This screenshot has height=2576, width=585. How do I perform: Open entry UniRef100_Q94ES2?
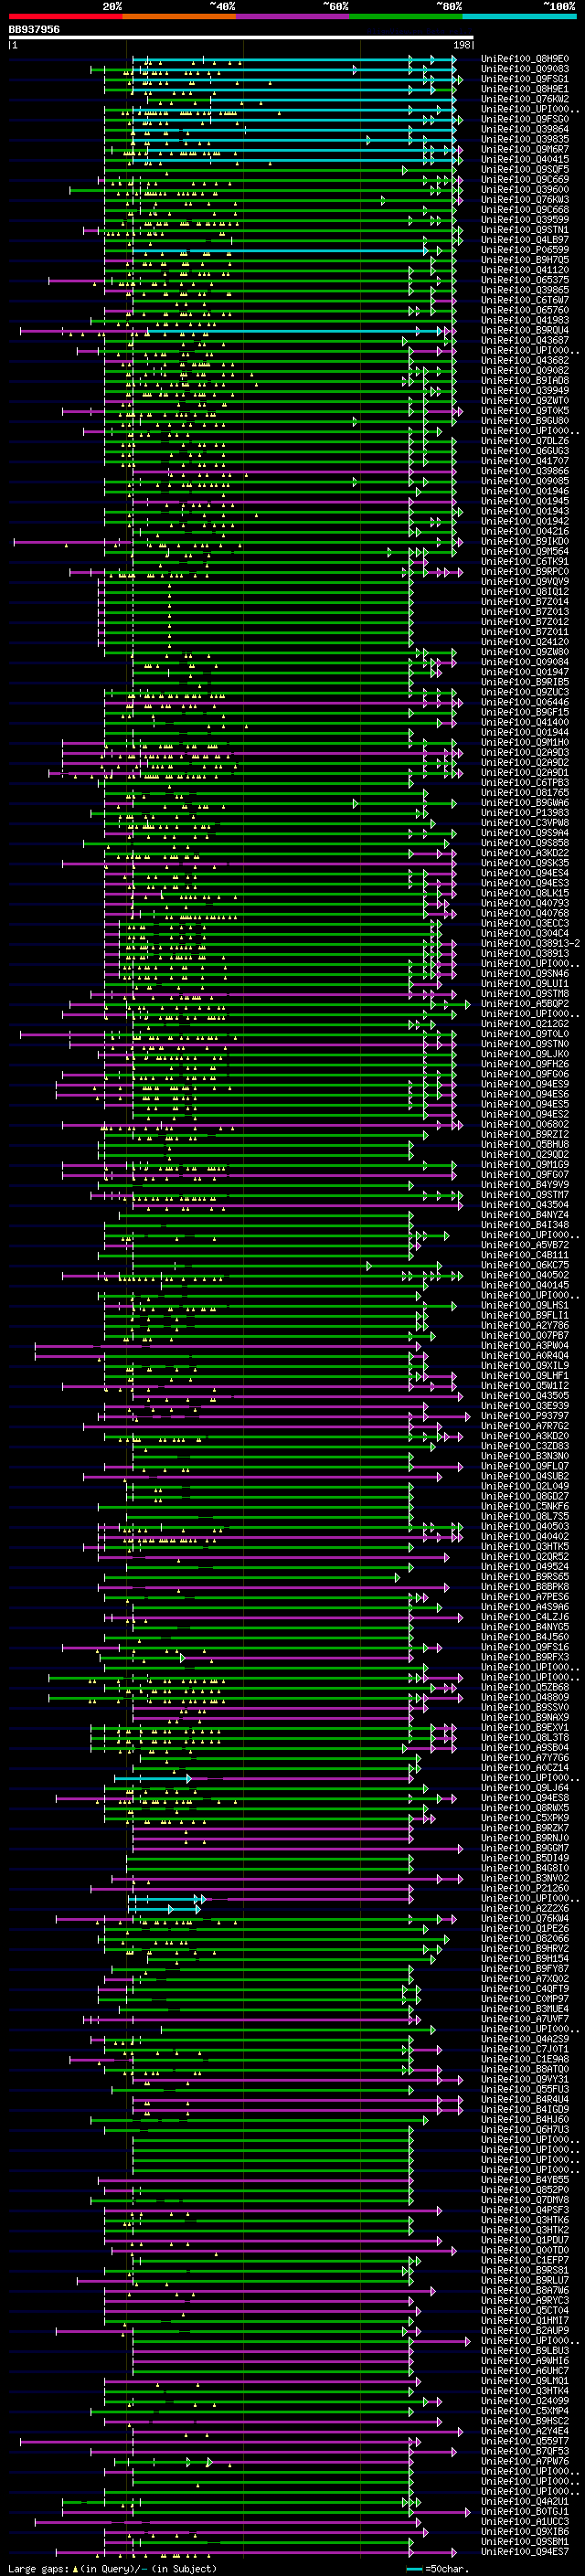[525, 1114]
